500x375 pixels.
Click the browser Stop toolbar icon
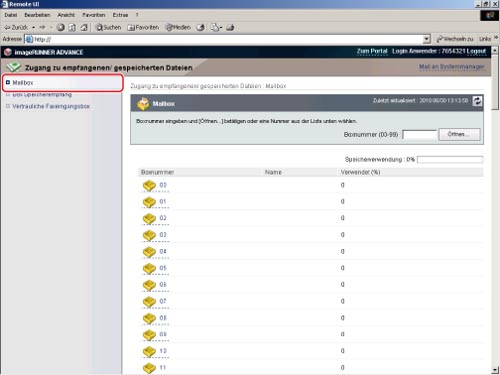coord(60,27)
